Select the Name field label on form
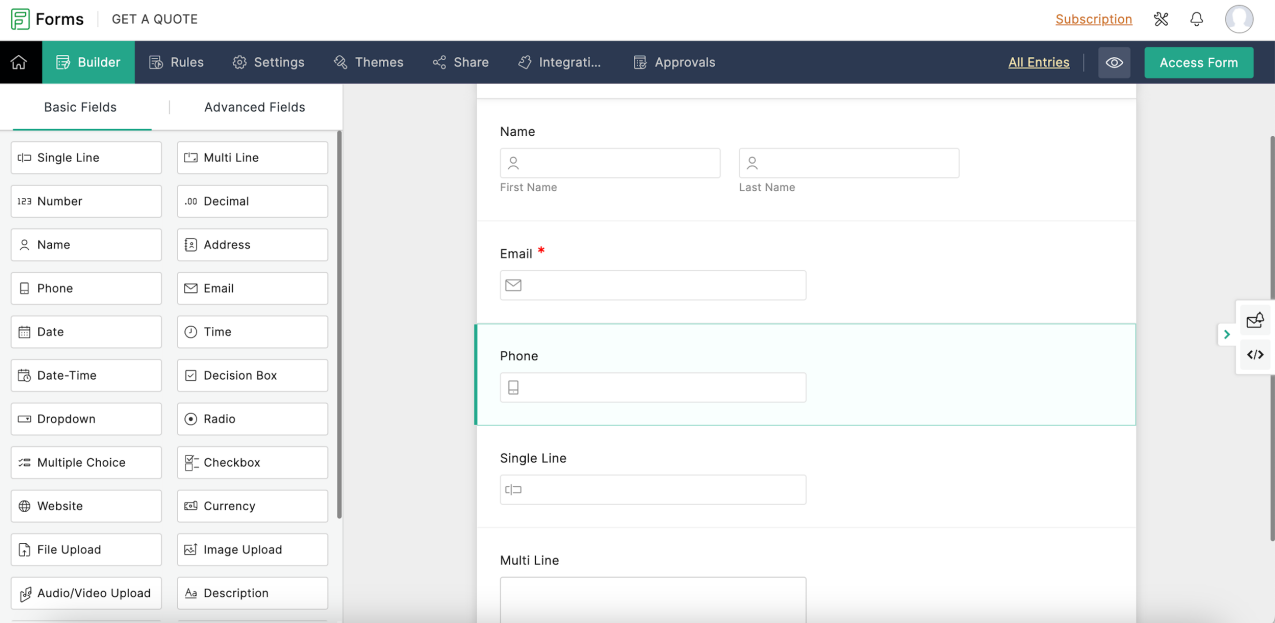The height and width of the screenshot is (623, 1275). tap(517, 132)
